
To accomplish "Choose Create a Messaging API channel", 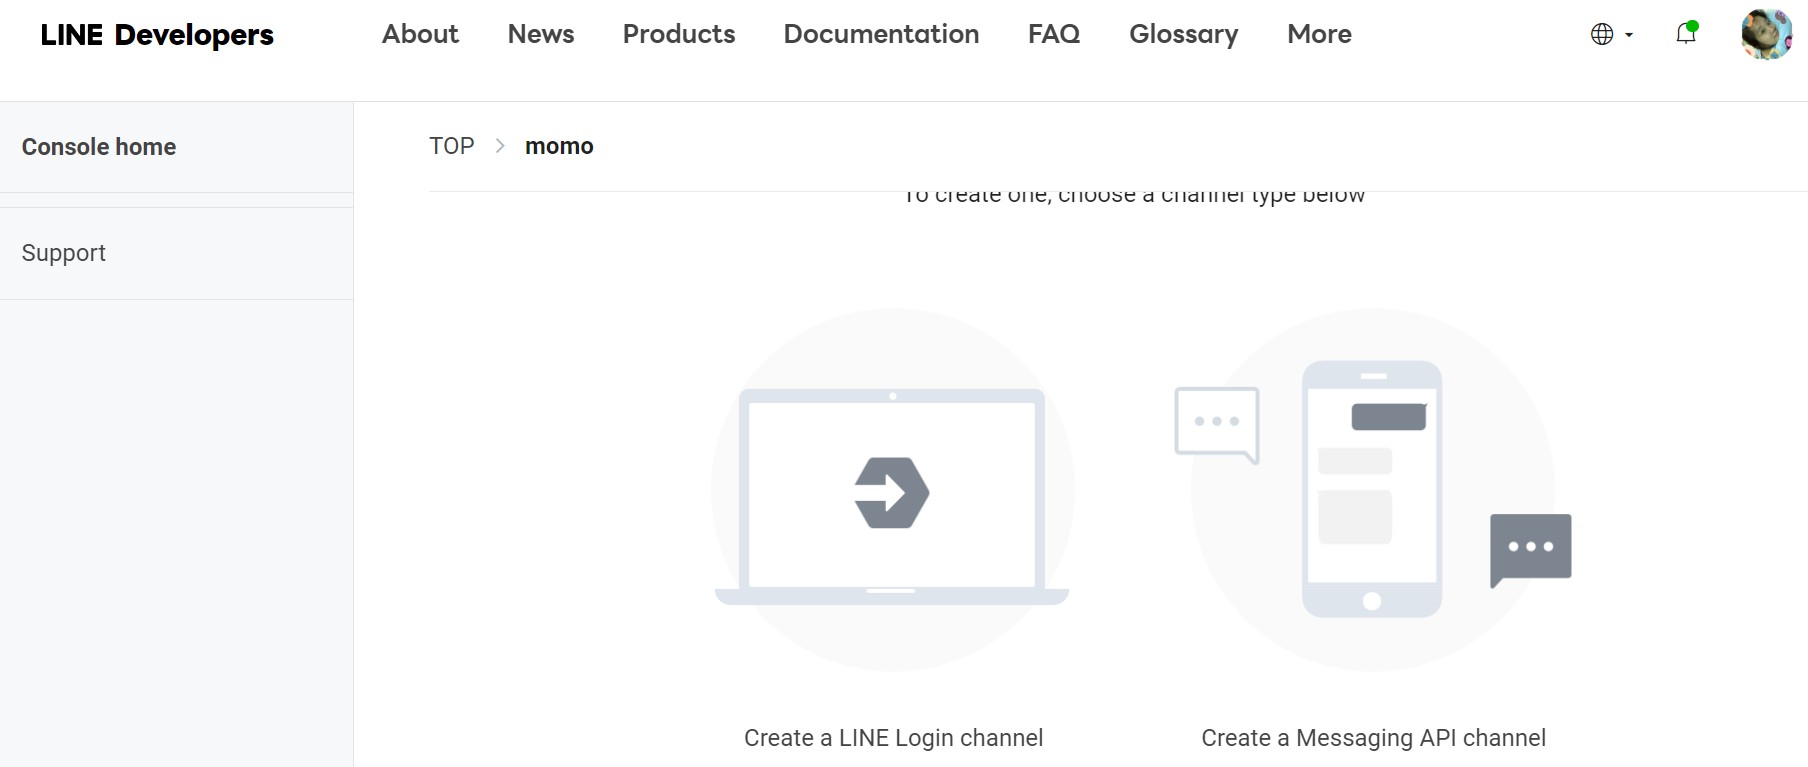I will point(1373,738).
